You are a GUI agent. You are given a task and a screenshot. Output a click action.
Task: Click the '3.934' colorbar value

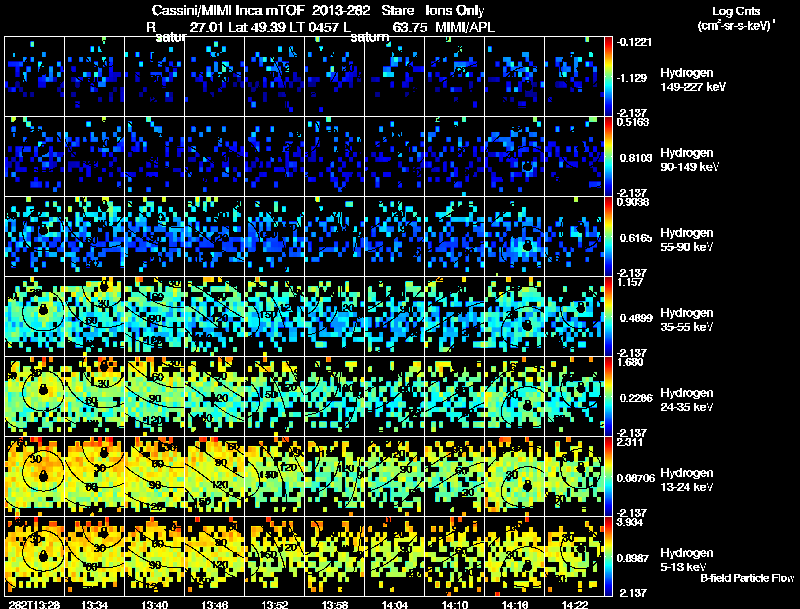(x=630, y=522)
